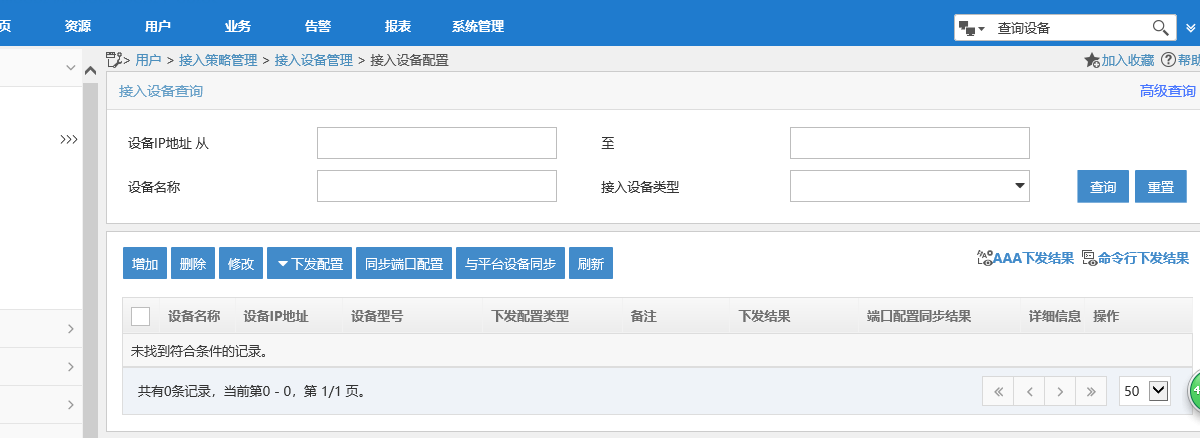
Task: Click the 删除 button
Action: click(x=193, y=264)
